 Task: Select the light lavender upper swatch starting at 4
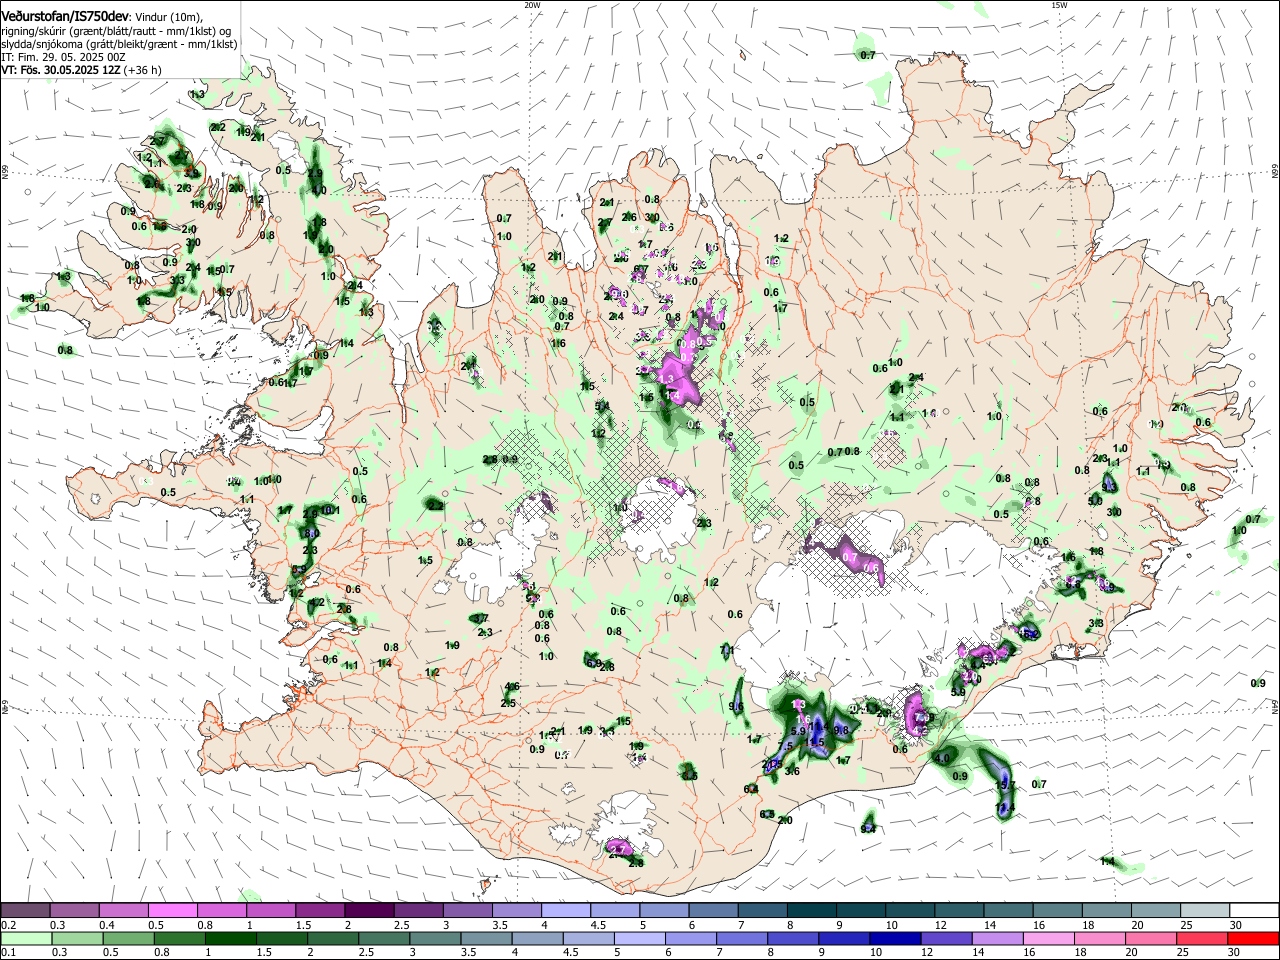click(x=564, y=910)
